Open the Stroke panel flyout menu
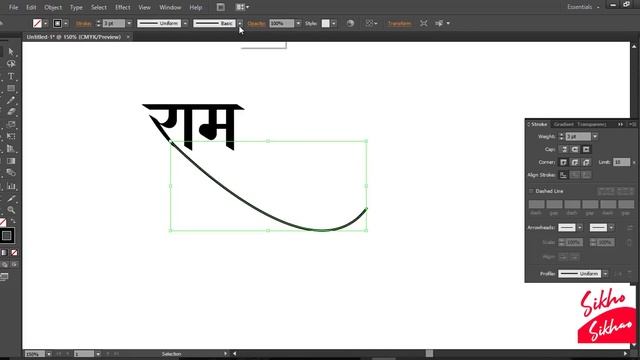Image resolution: width=640 pixels, height=360 pixels. tap(632, 124)
